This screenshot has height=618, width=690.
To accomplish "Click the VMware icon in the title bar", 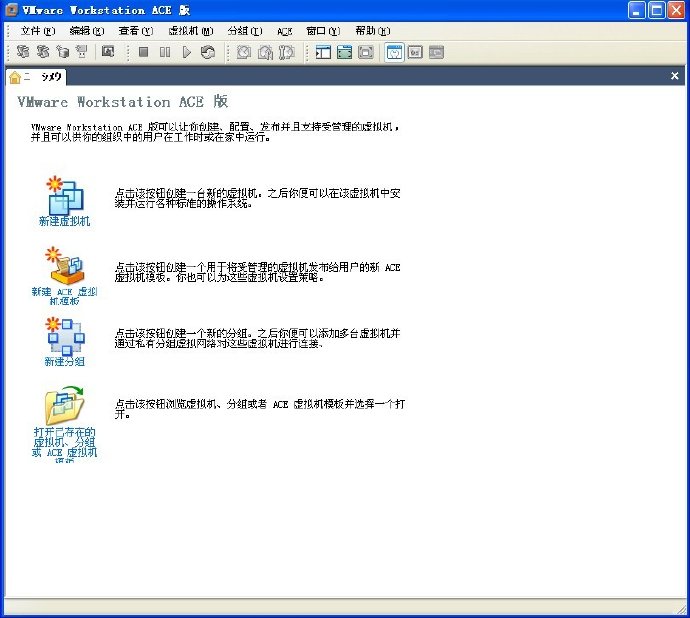I will 11,10.
